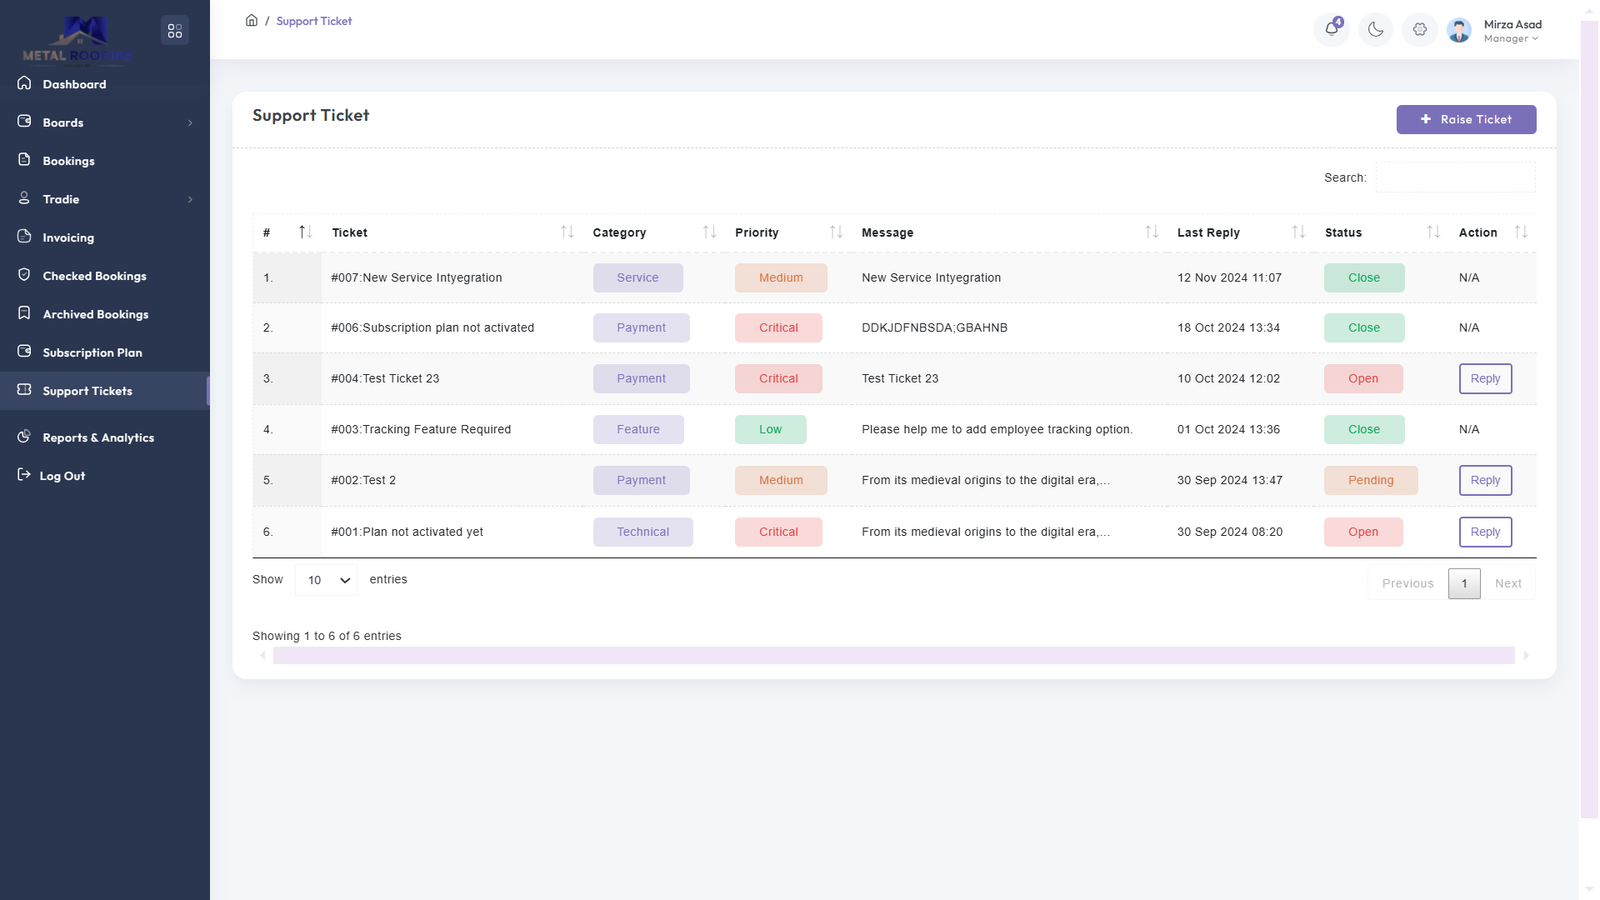Toggle sidebar with grid icon
The image size is (1600, 900).
tap(175, 31)
